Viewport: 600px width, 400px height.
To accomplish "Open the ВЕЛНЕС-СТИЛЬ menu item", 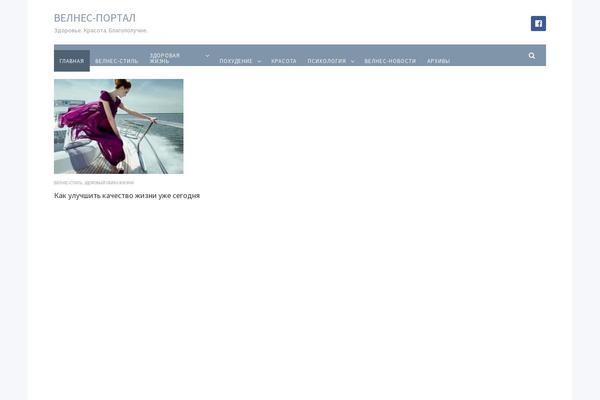I will click(116, 61).
